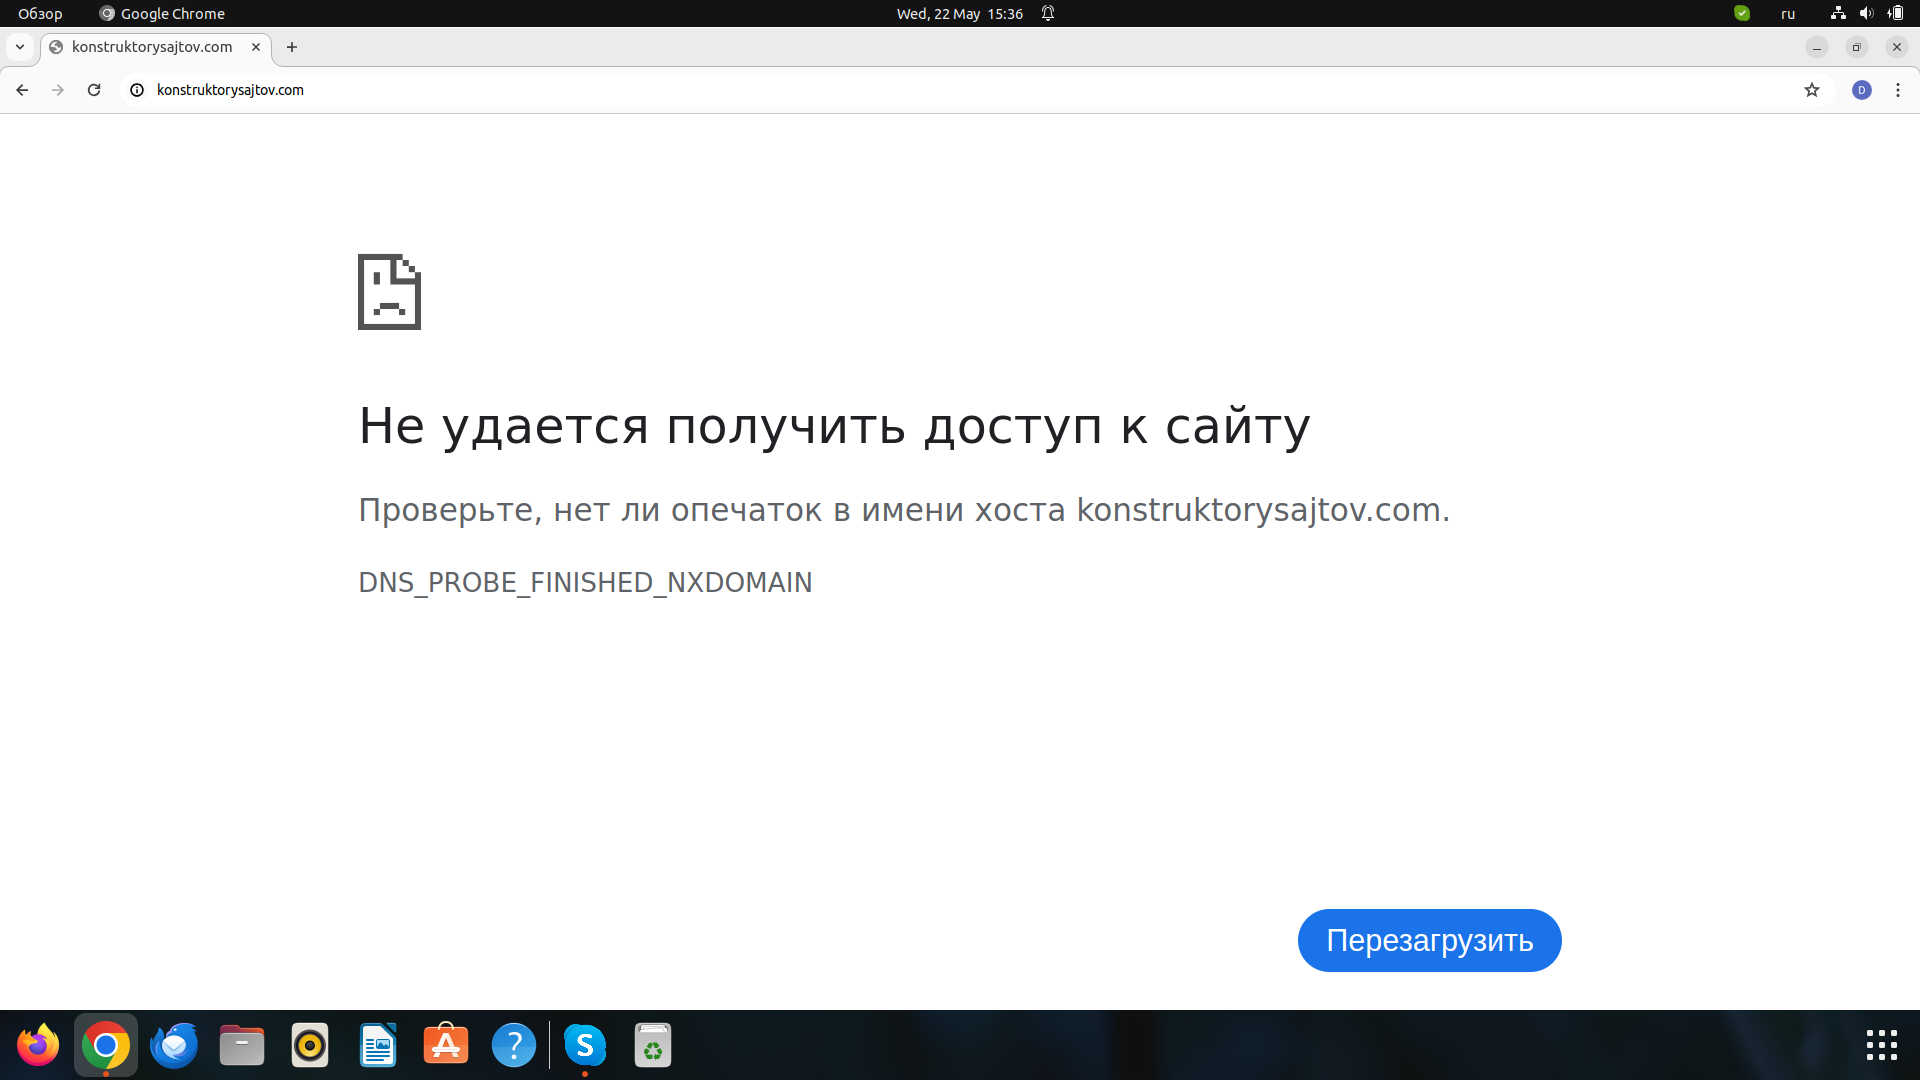This screenshot has height=1080, width=1920.
Task: Open the Trash utility in the dock
Action: coord(653,1045)
